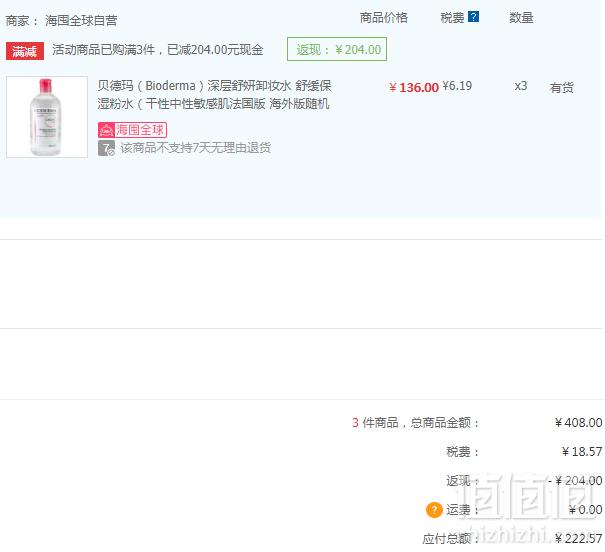605x552 pixels.
Task: Click the 应付总额 label
Action: pyautogui.click(x=450, y=539)
